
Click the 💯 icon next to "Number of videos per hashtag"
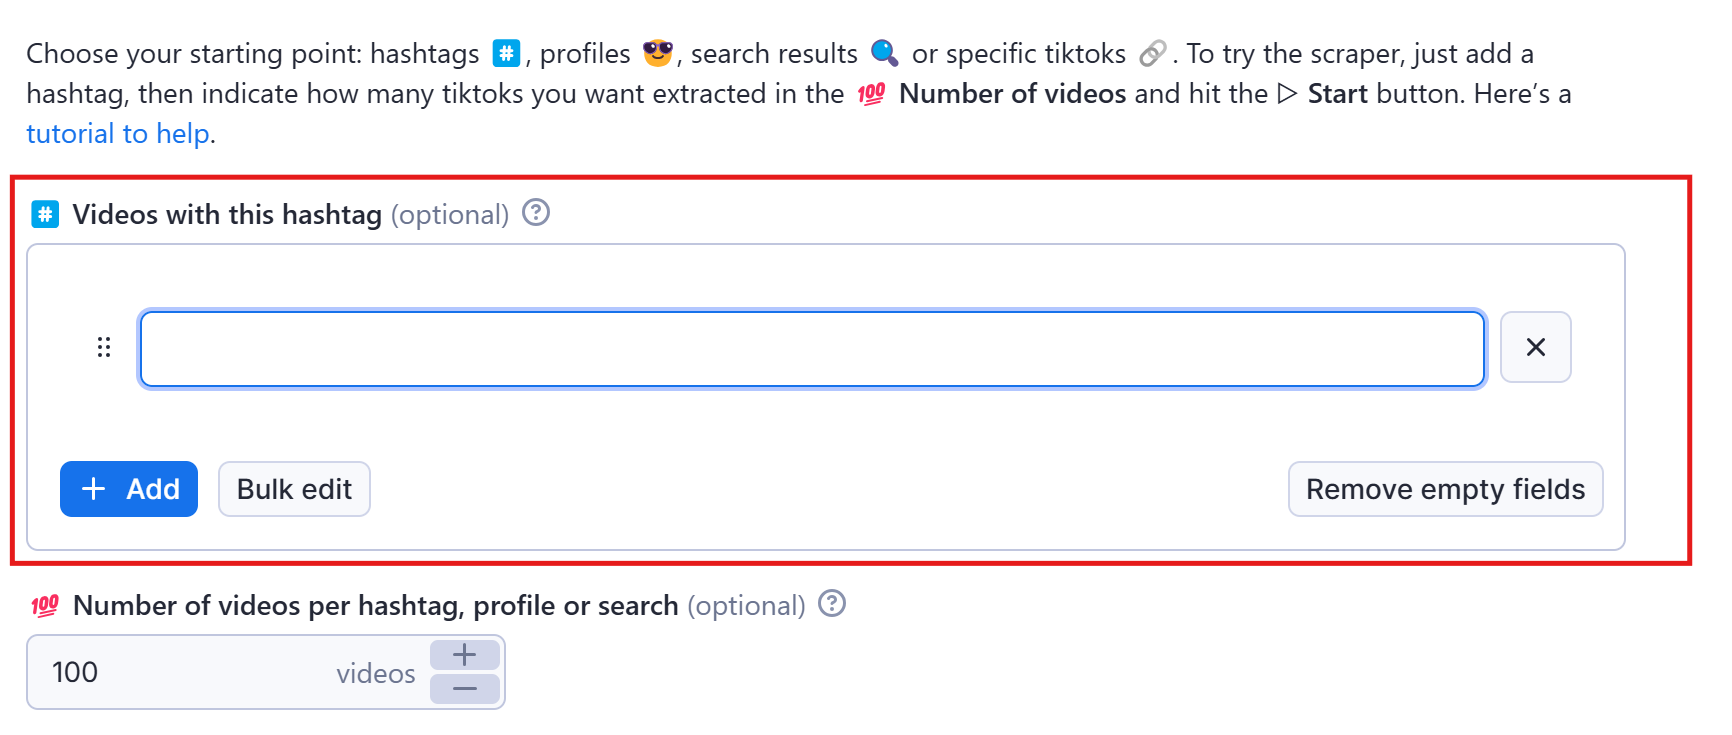47,603
